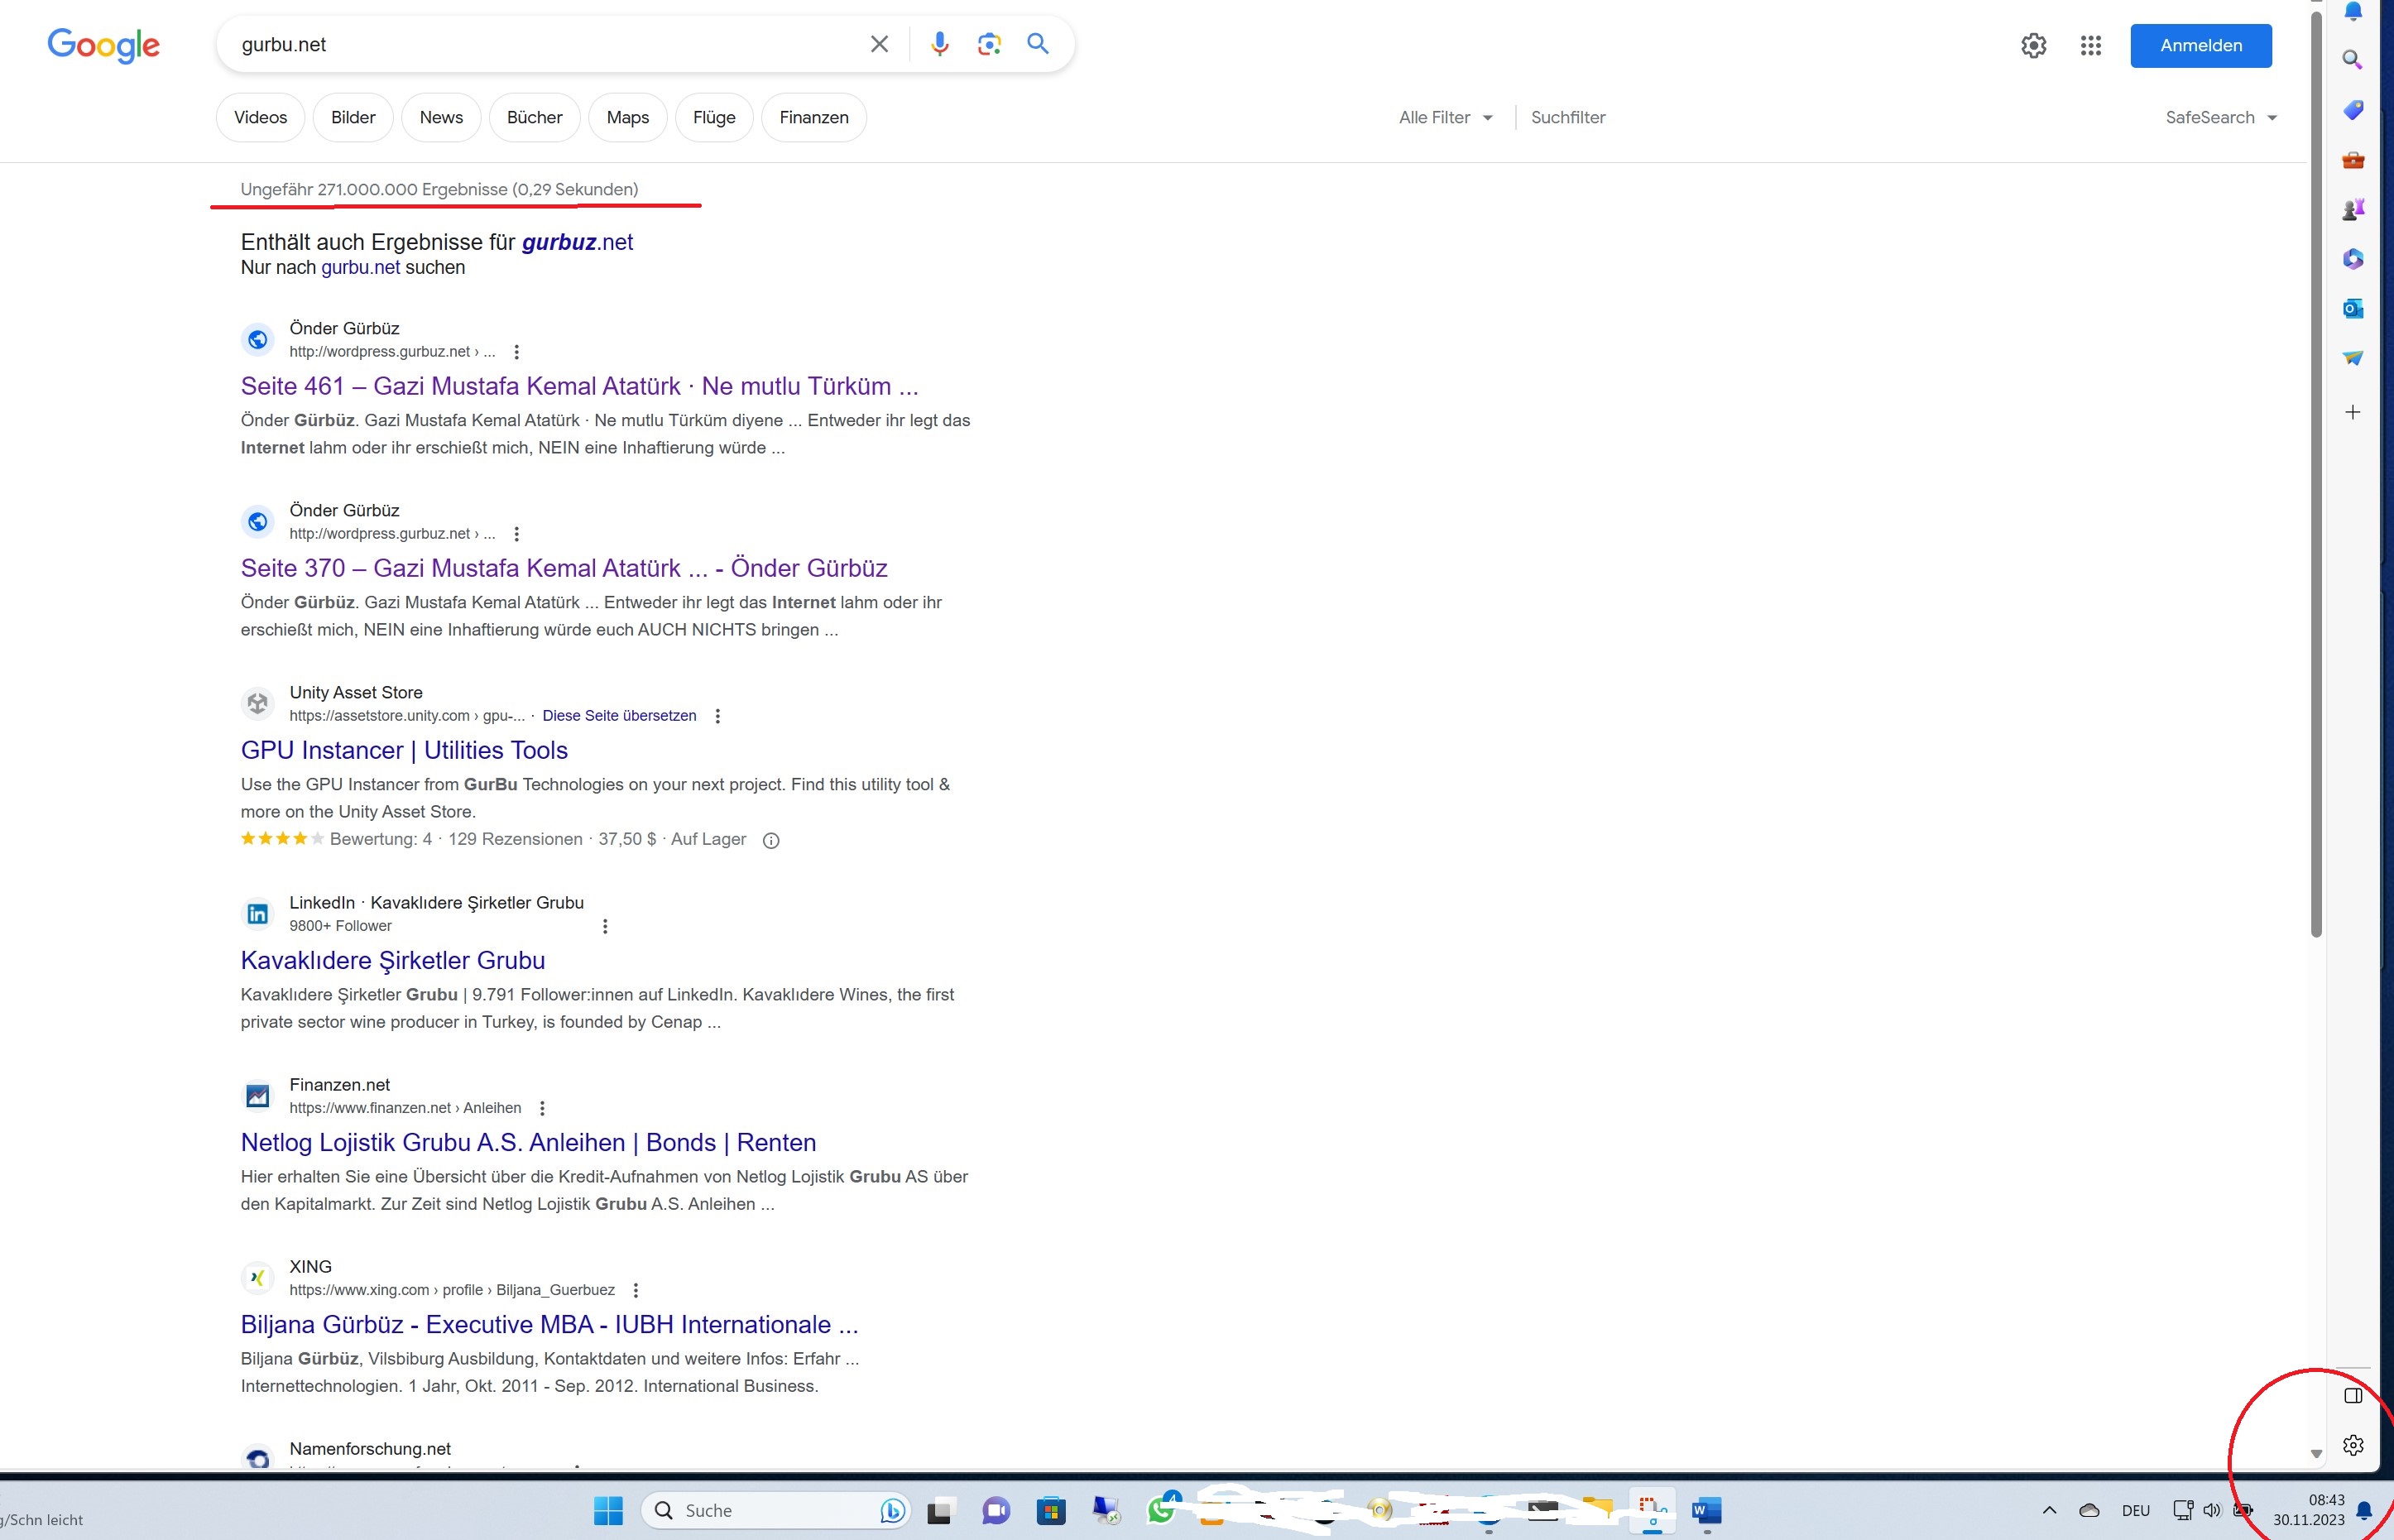Open GPU Instancer Utilities Tools result
The height and width of the screenshot is (1540, 2394).
point(404,750)
